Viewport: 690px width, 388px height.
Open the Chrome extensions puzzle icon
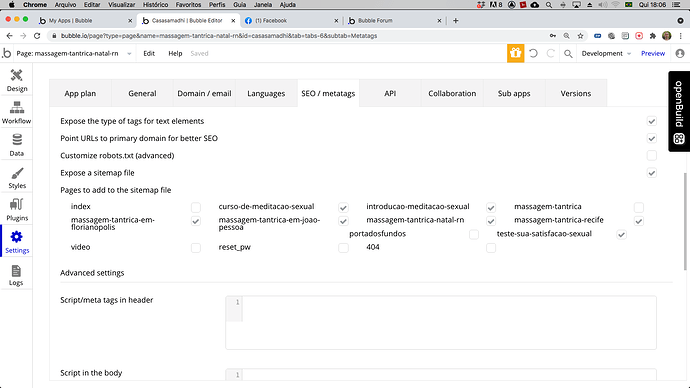coord(653,36)
